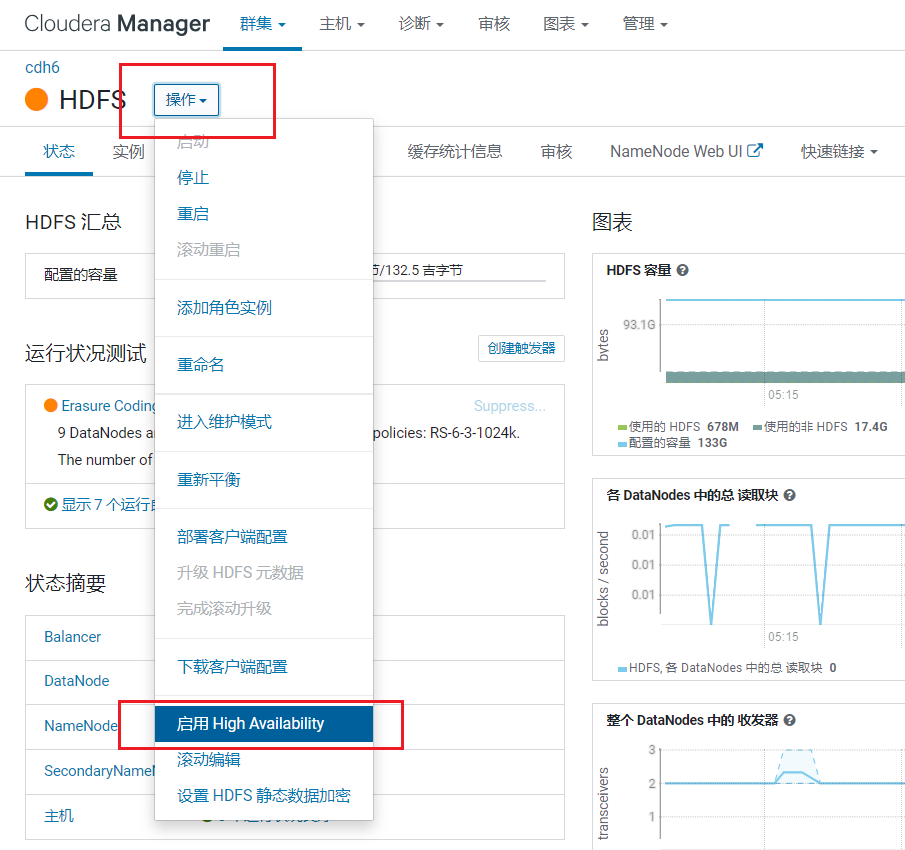Open help icon for DataNodes 收发器 chart
This screenshot has height=850, width=905.
tap(790, 720)
